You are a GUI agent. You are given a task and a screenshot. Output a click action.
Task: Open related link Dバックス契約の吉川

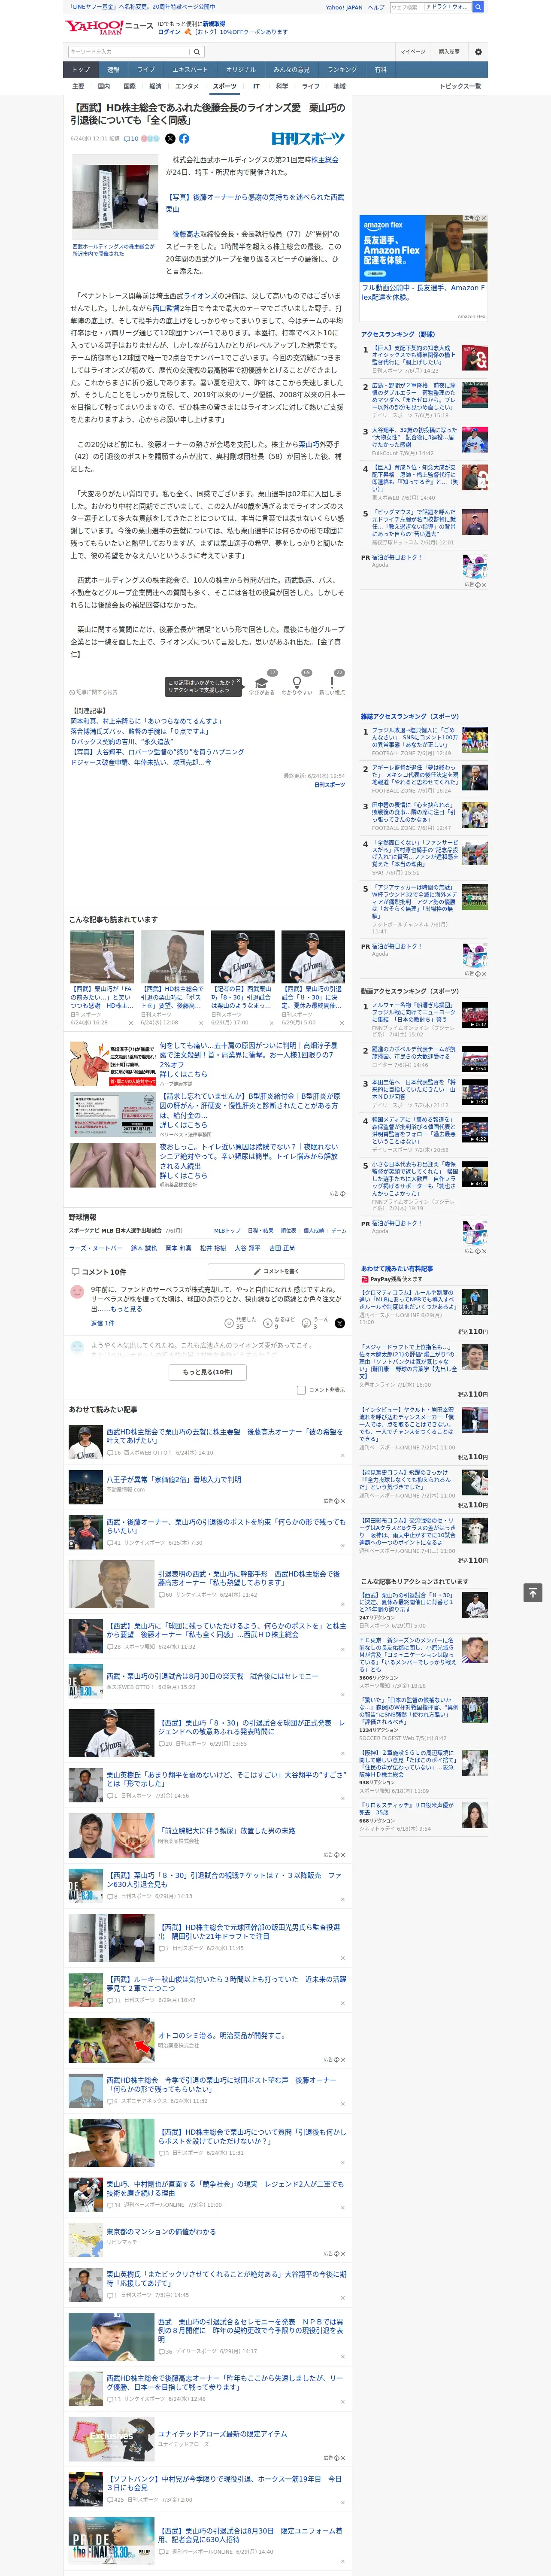tap(121, 741)
